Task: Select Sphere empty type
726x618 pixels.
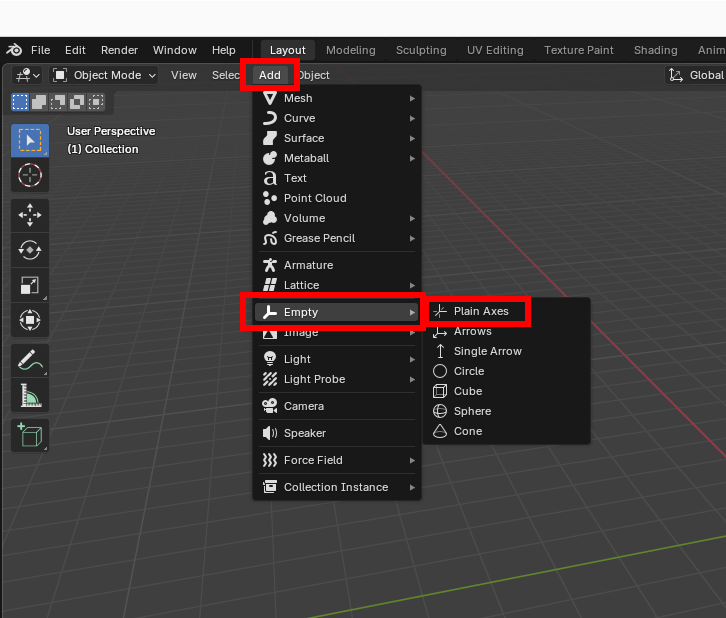Action: point(472,411)
